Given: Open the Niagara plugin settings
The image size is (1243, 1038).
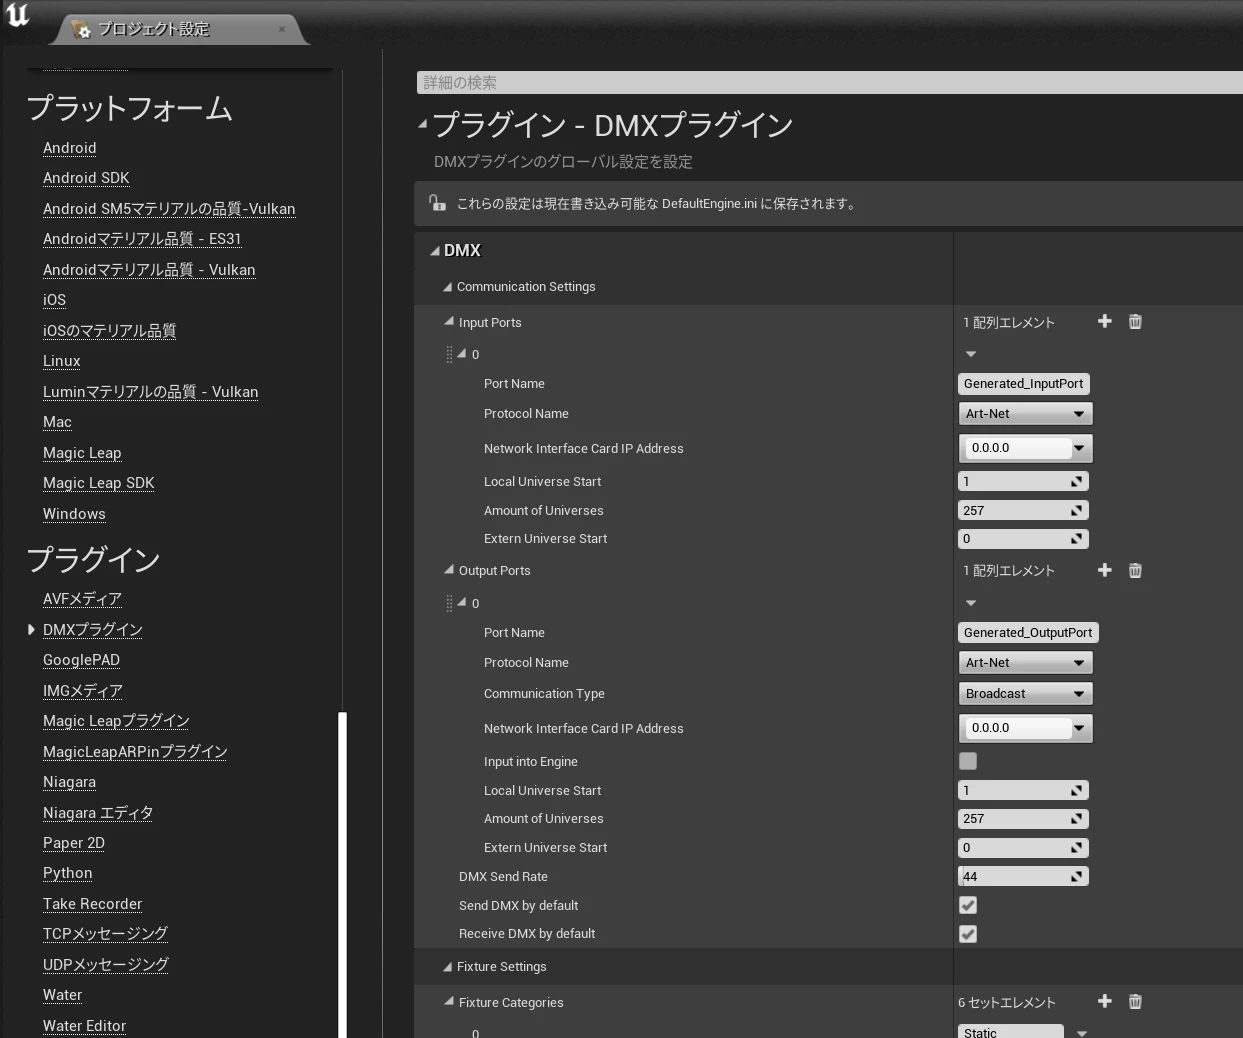Looking at the screenshot, I should (x=70, y=782).
